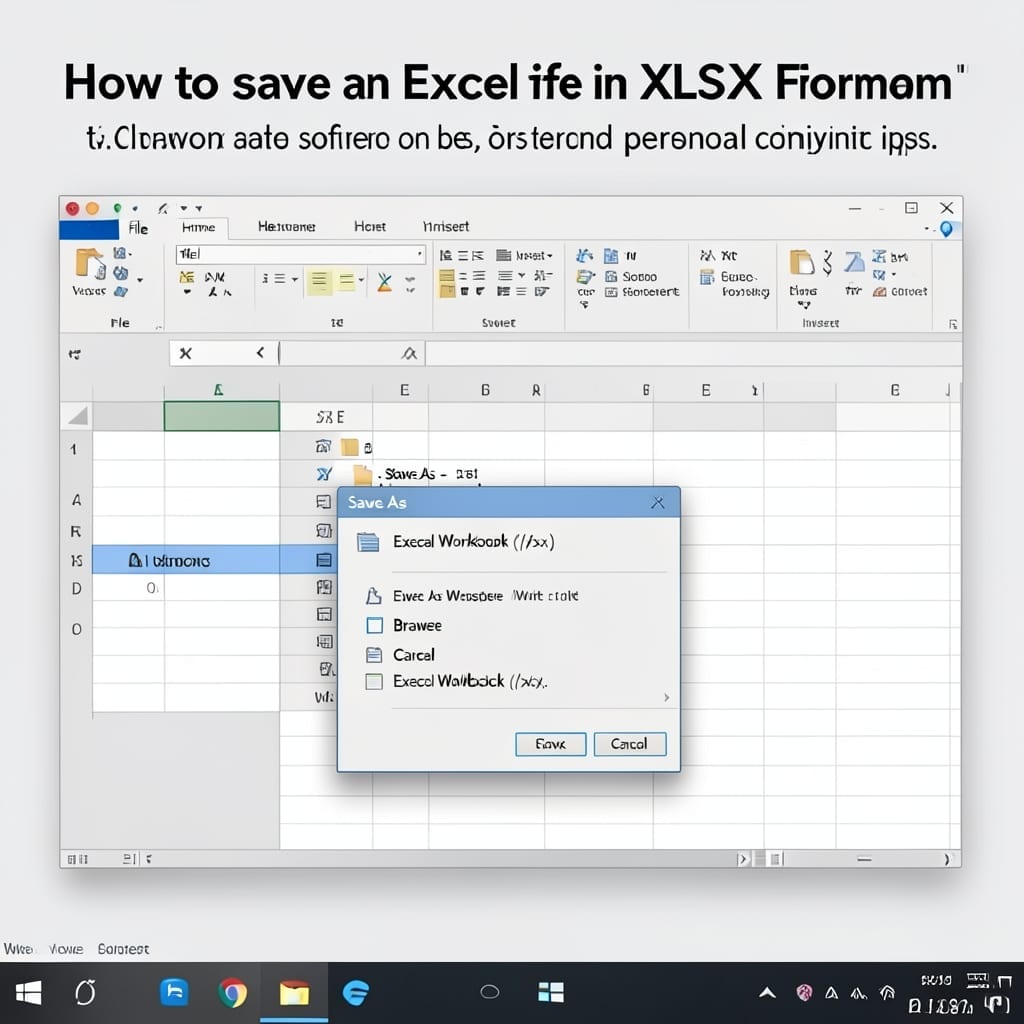Click the large Paste clipboard icon
Viewport: 1024px width, 1024px height.
(x=89, y=264)
